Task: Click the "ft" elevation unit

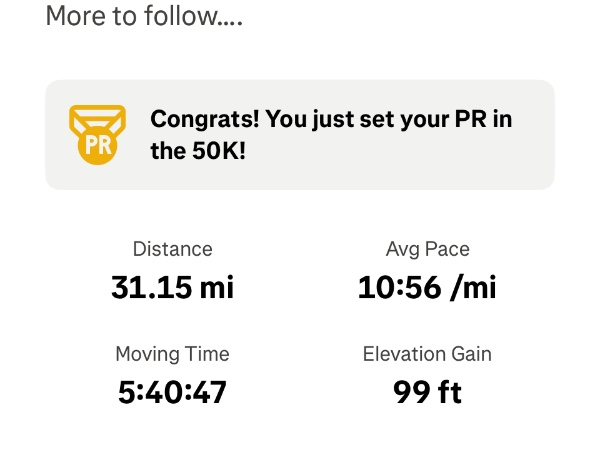Action: click(x=448, y=392)
